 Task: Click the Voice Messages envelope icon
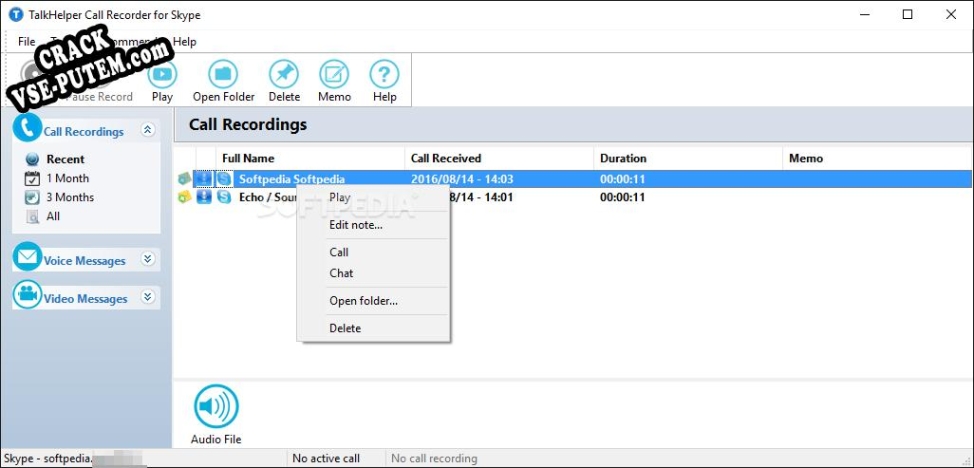[27, 258]
